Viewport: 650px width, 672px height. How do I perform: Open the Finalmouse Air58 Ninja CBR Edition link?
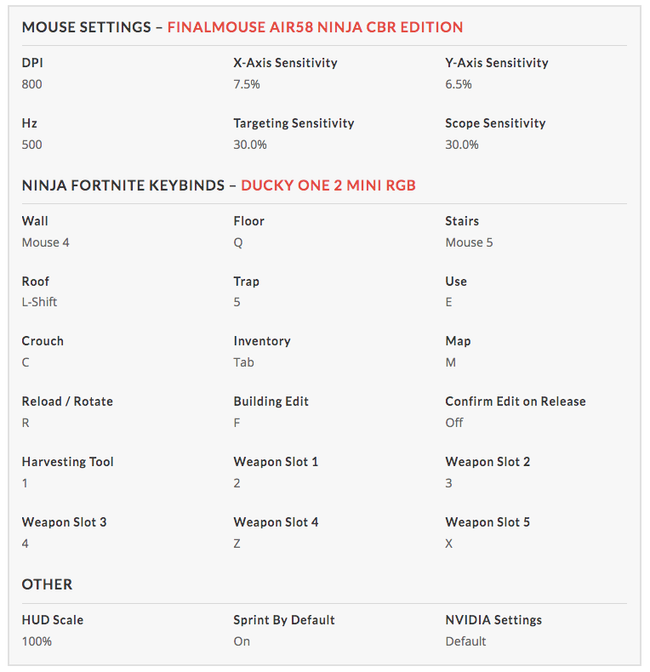pyautogui.click(x=315, y=27)
